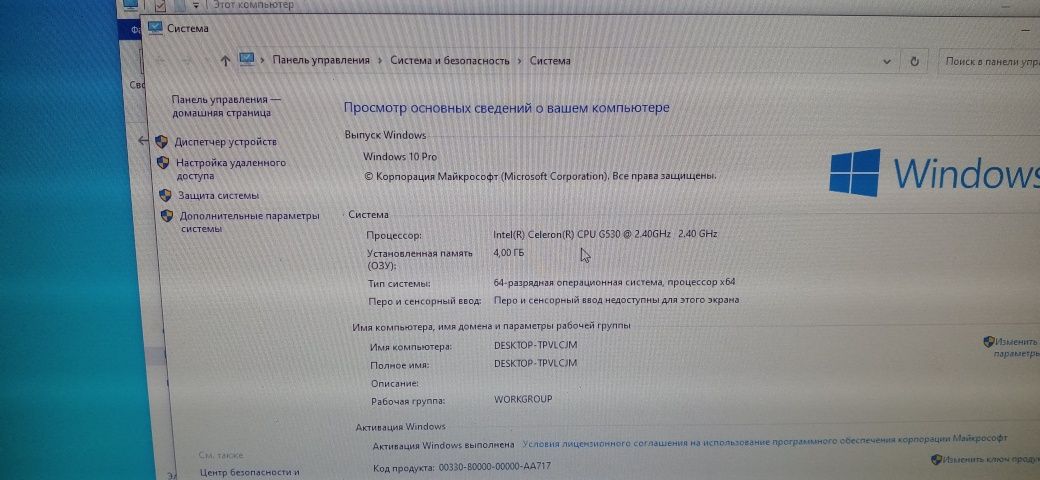
Task: Click shield icon beside Изменить параметры
Action: [988, 342]
